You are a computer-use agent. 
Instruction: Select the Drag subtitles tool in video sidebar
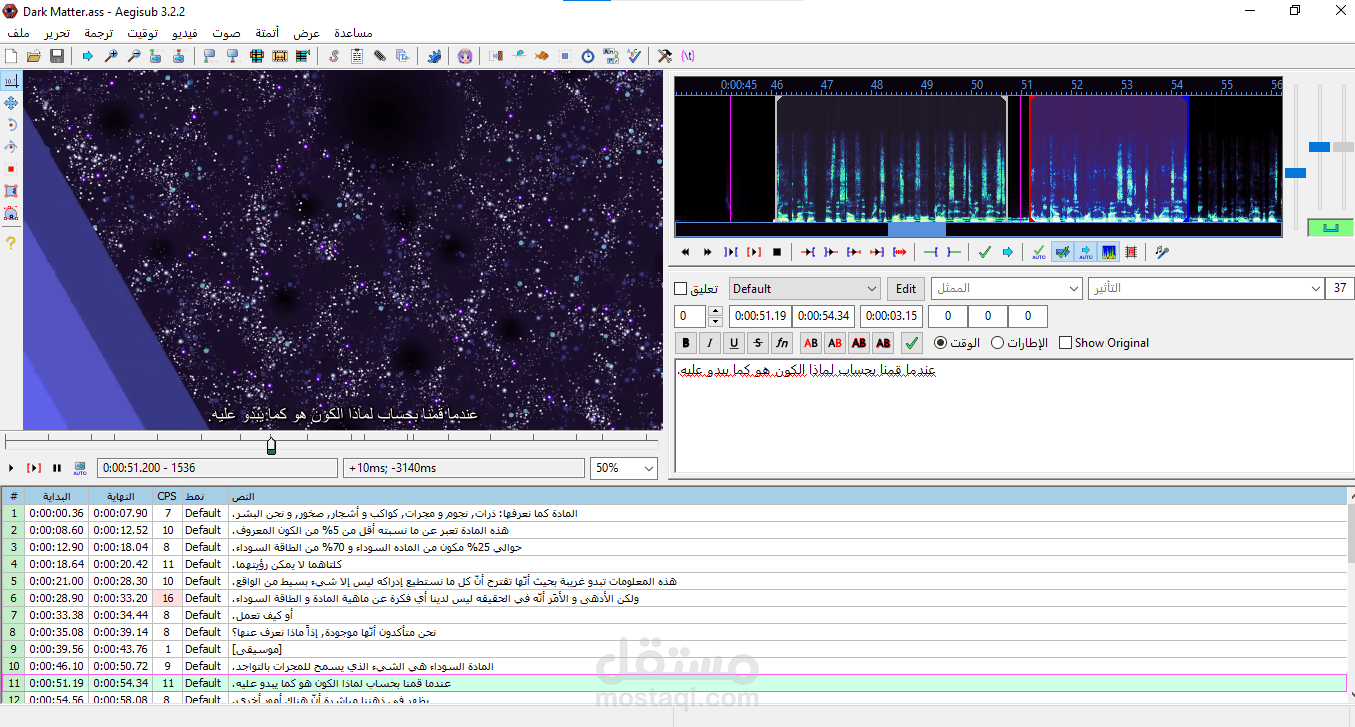click(x=11, y=103)
